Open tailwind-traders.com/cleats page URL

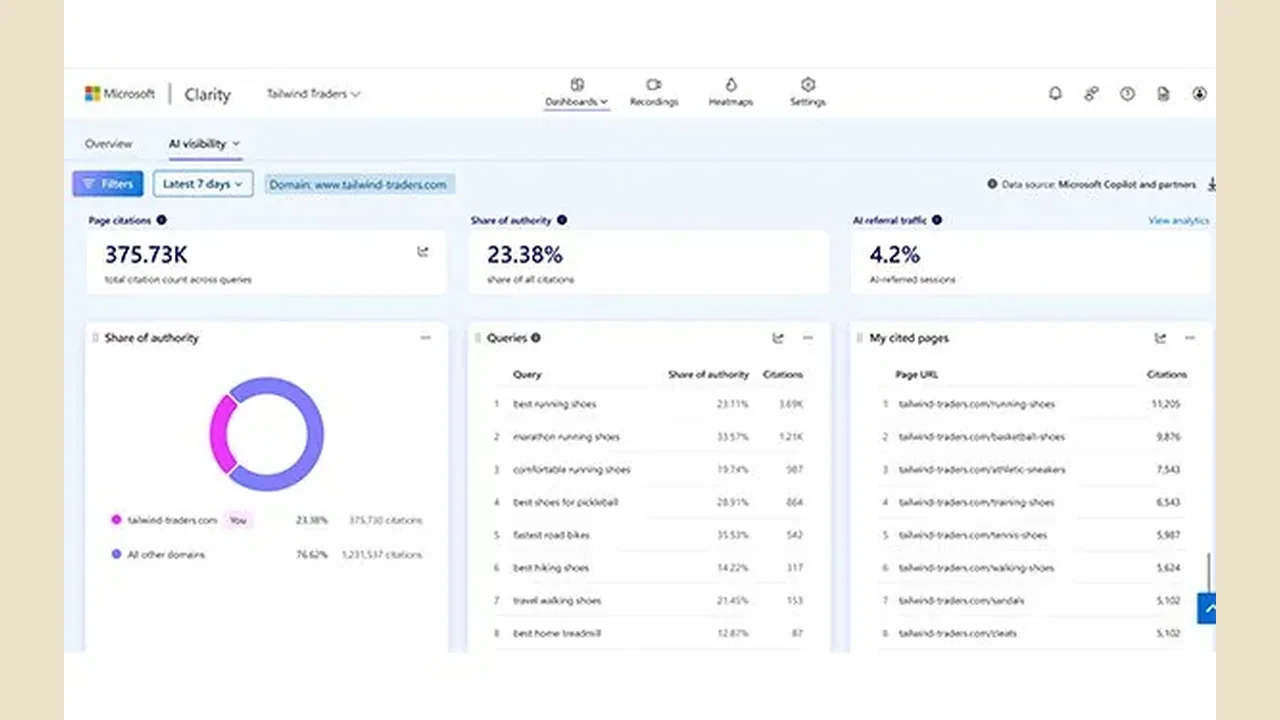tap(958, 633)
